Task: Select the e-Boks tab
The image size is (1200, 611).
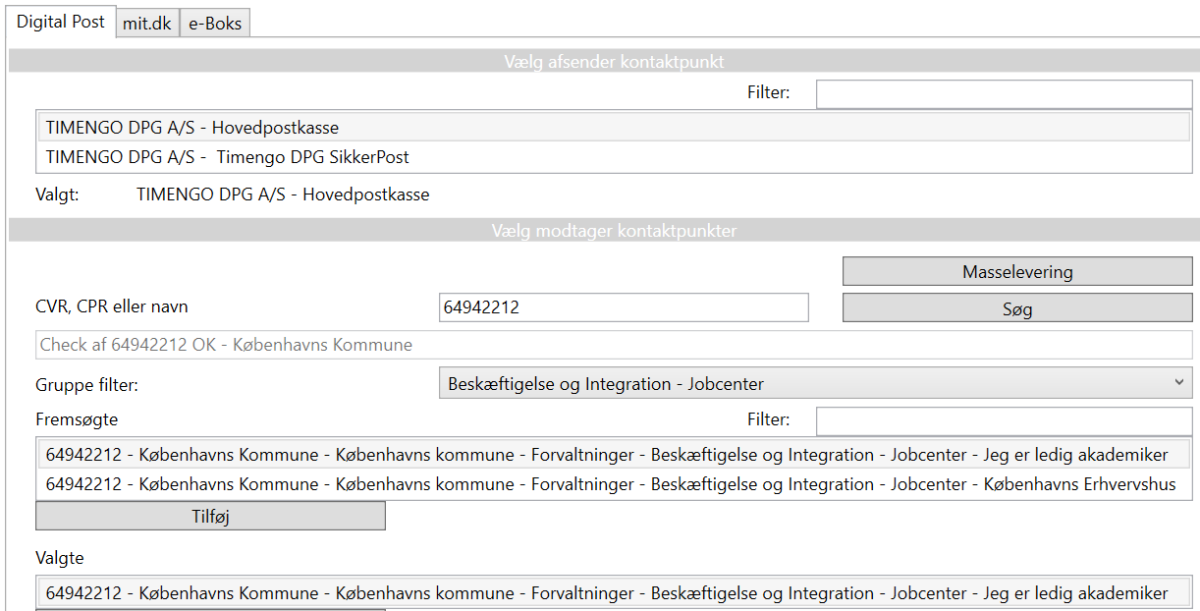Action: (215, 23)
